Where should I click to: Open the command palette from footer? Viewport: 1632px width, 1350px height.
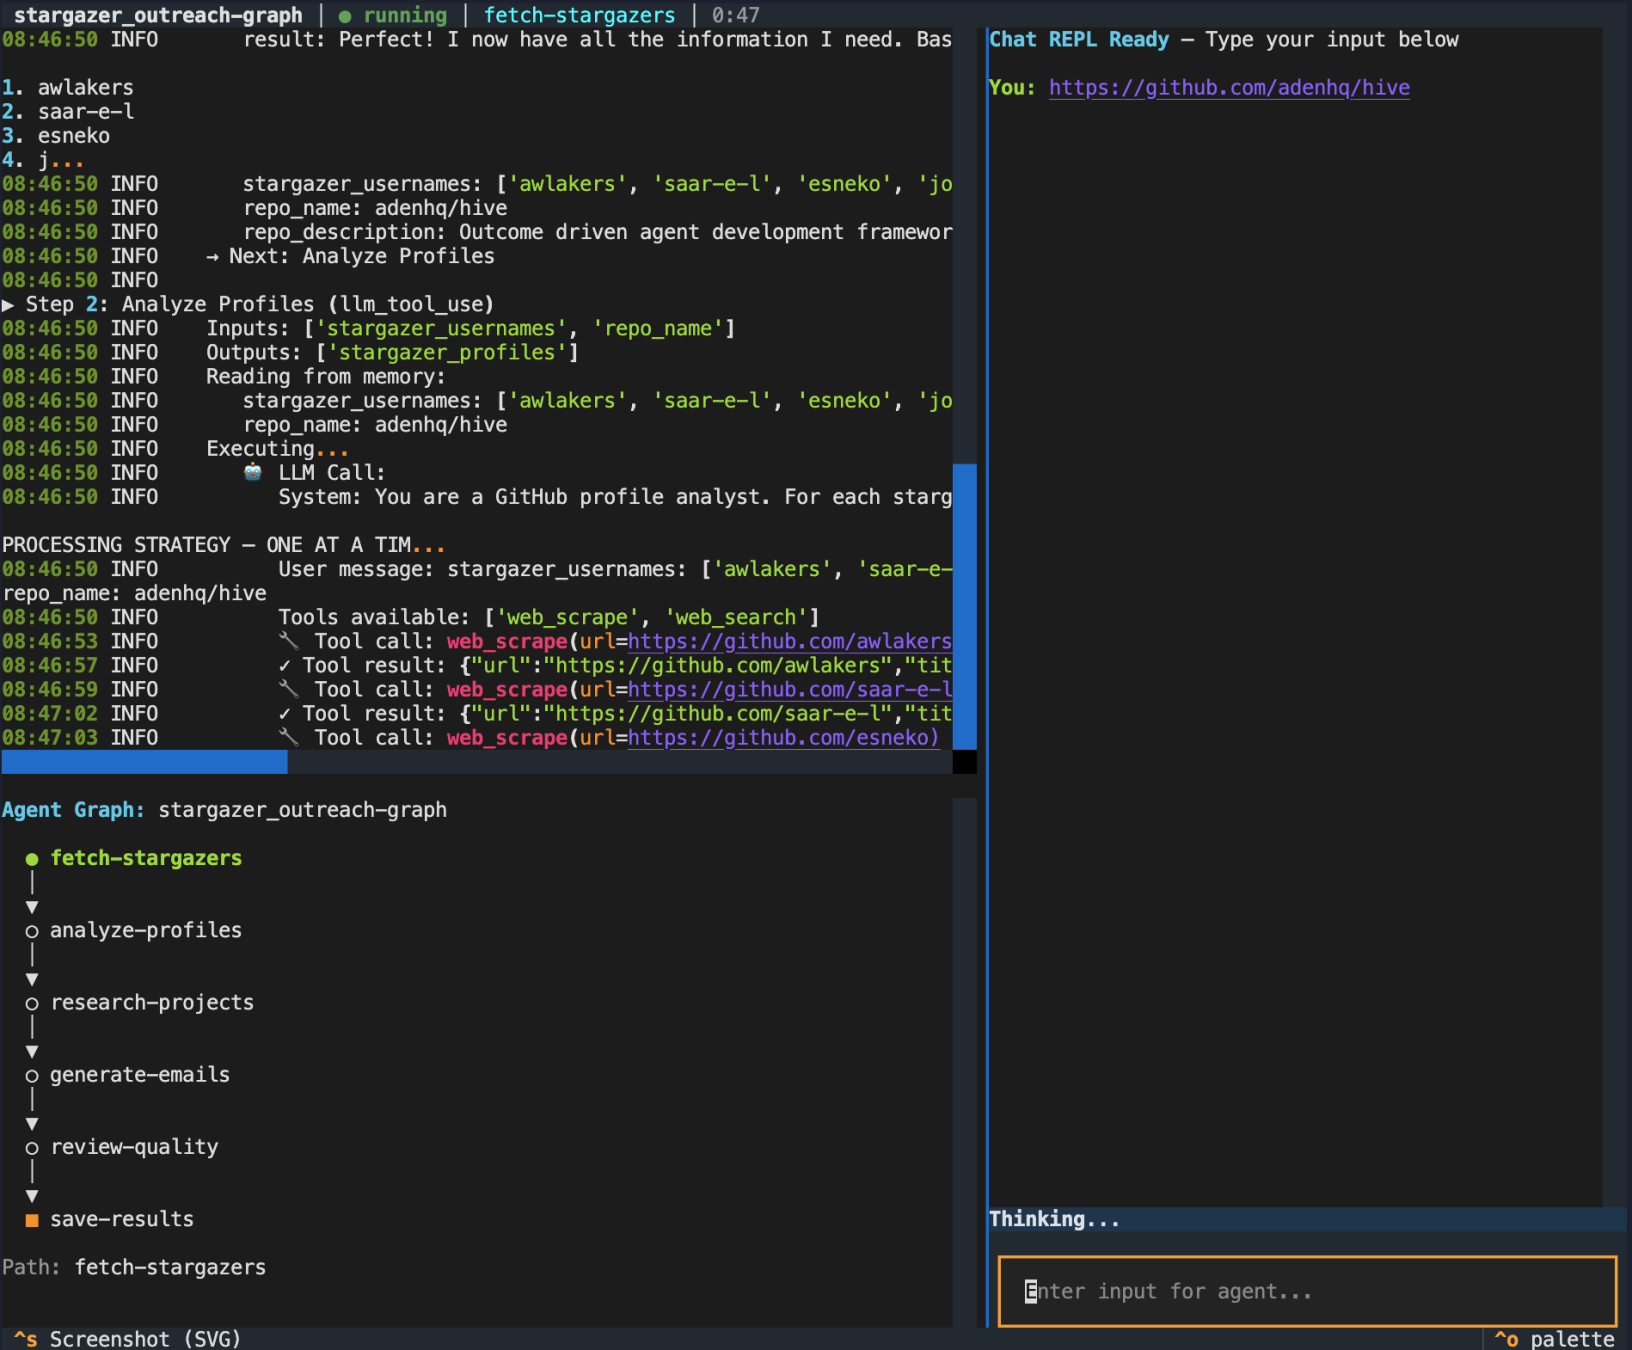1555,1339
